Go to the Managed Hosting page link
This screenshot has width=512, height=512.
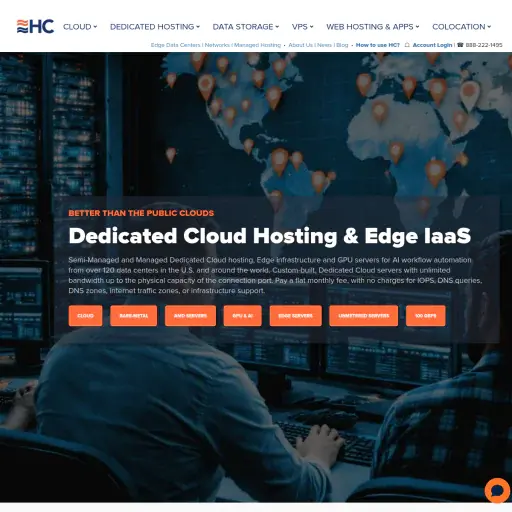click(x=257, y=45)
